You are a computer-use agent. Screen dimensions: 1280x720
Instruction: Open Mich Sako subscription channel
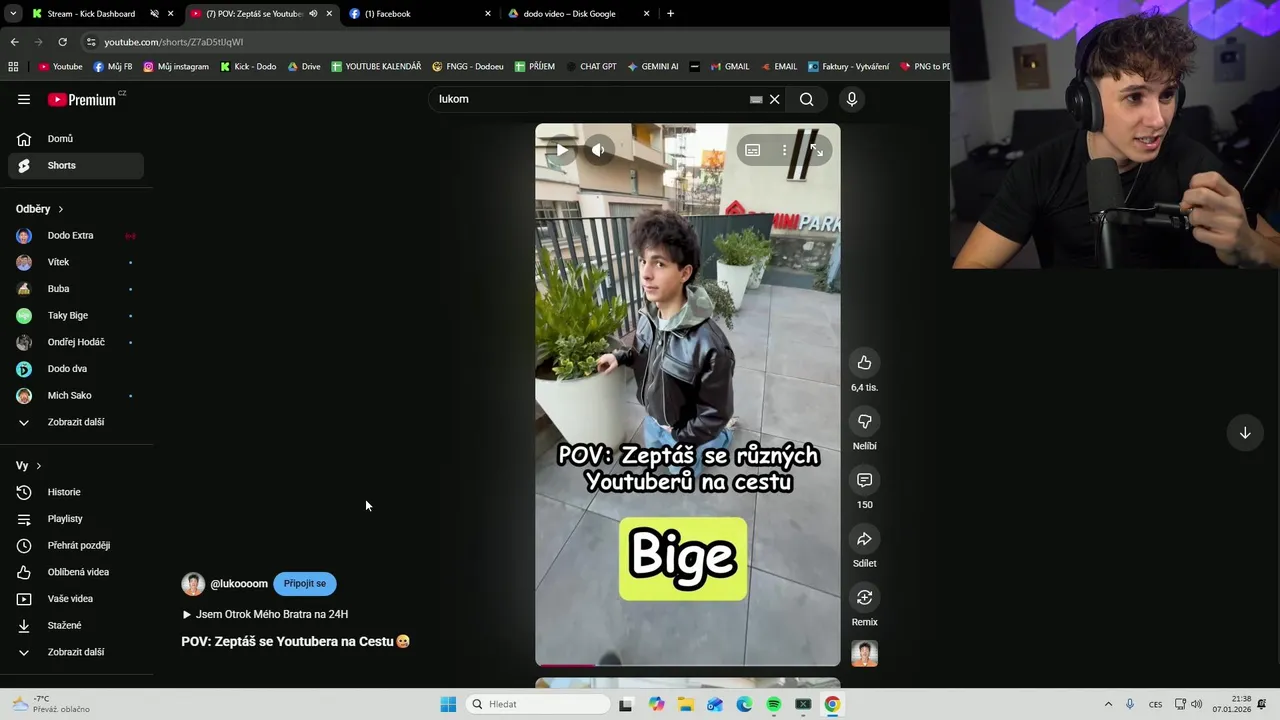click(76, 396)
